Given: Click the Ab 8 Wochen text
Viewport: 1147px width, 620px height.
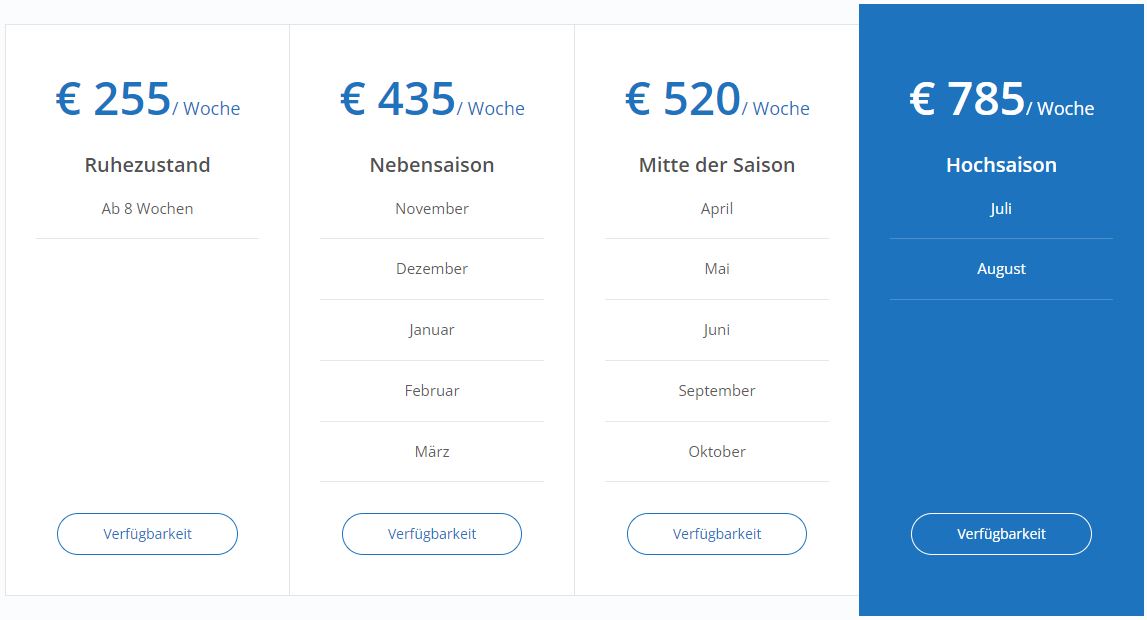Looking at the screenshot, I should pos(147,208).
